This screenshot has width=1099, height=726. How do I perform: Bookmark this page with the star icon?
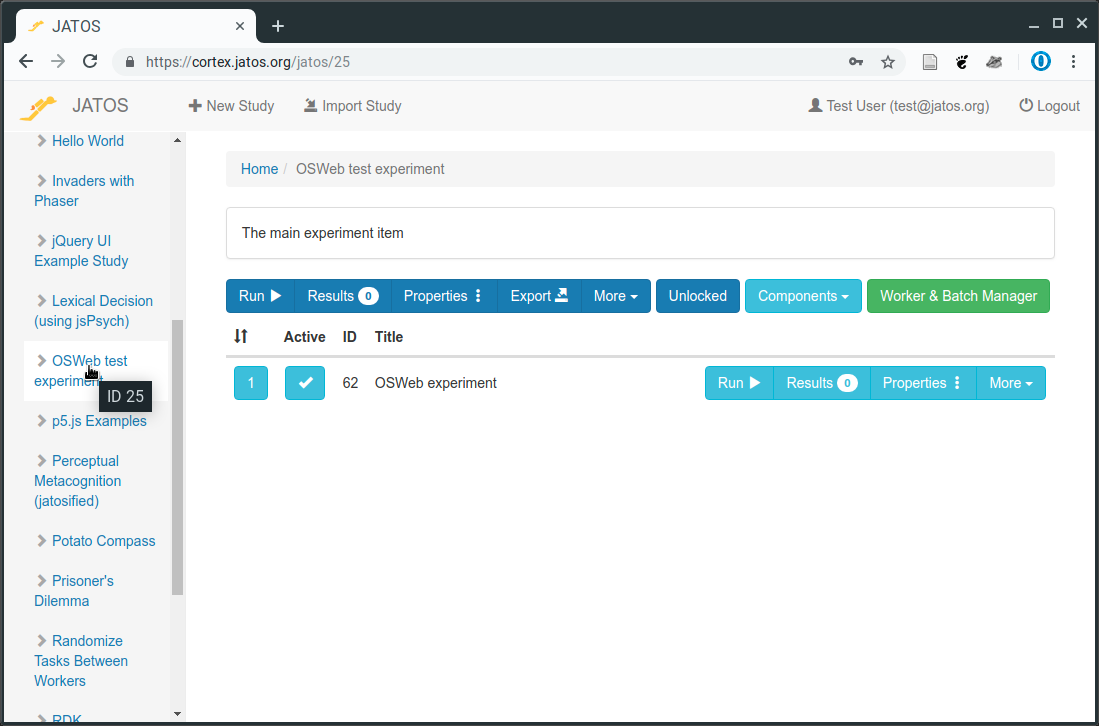click(888, 62)
